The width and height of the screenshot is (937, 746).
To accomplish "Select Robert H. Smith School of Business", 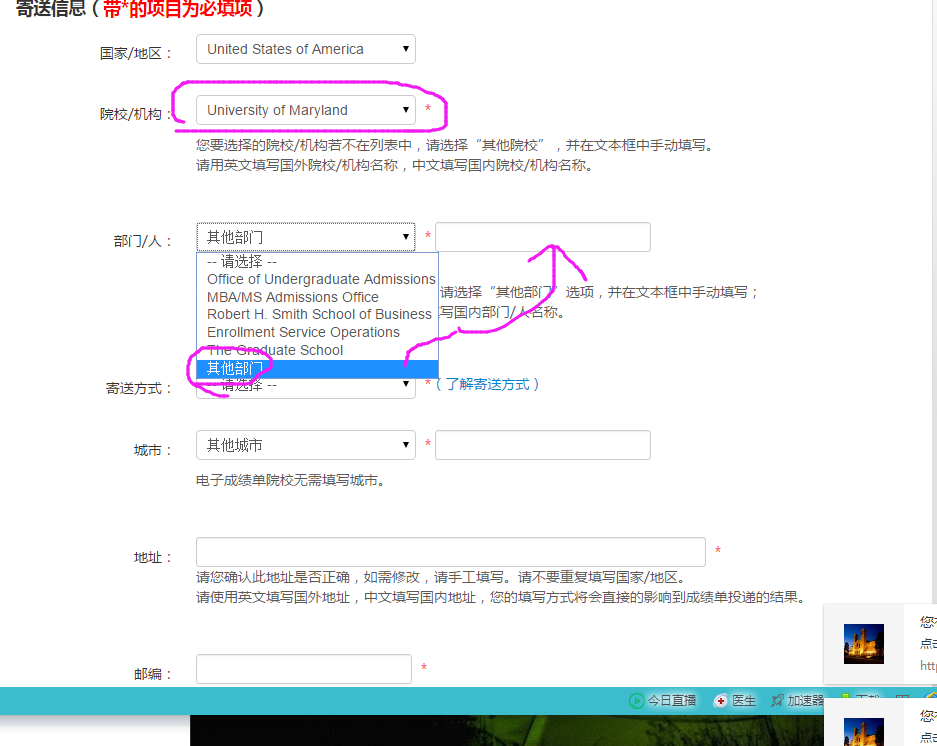I will click(x=317, y=314).
